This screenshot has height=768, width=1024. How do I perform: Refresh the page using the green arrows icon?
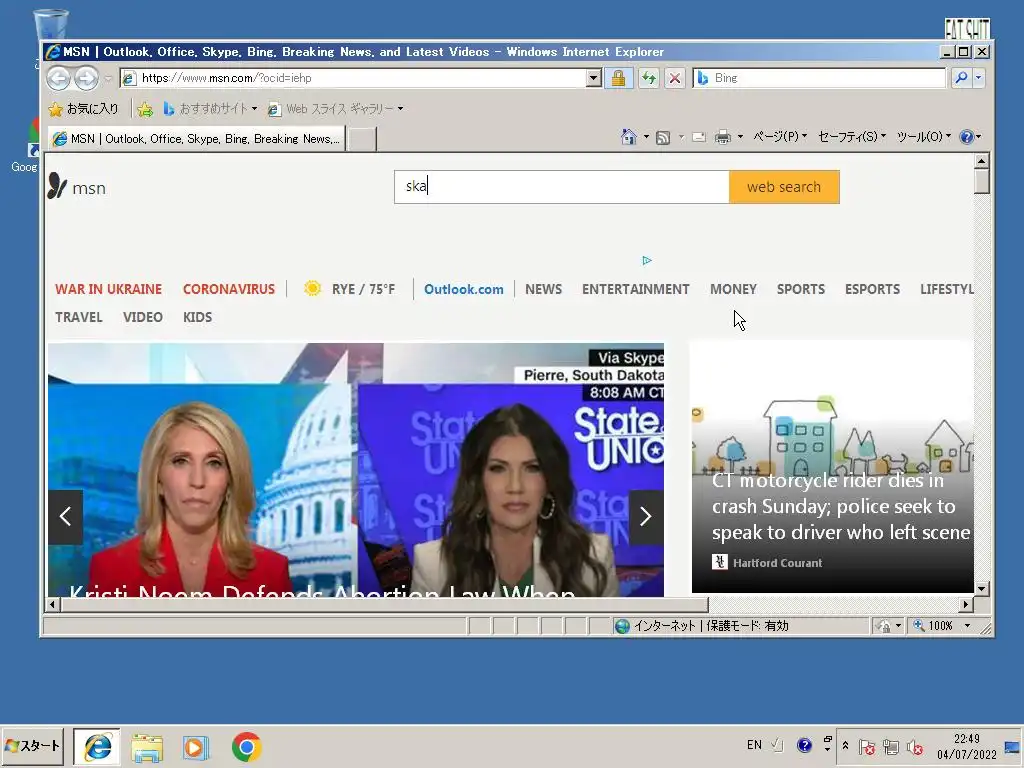(648, 78)
